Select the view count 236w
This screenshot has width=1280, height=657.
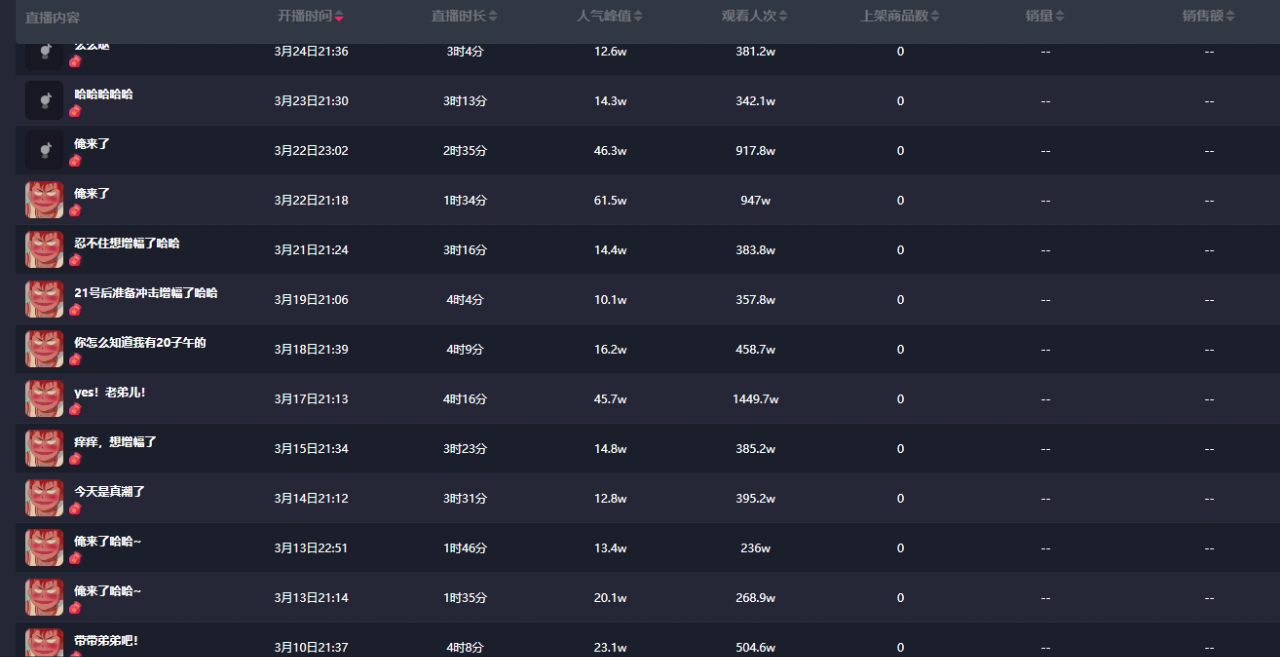[x=755, y=548]
